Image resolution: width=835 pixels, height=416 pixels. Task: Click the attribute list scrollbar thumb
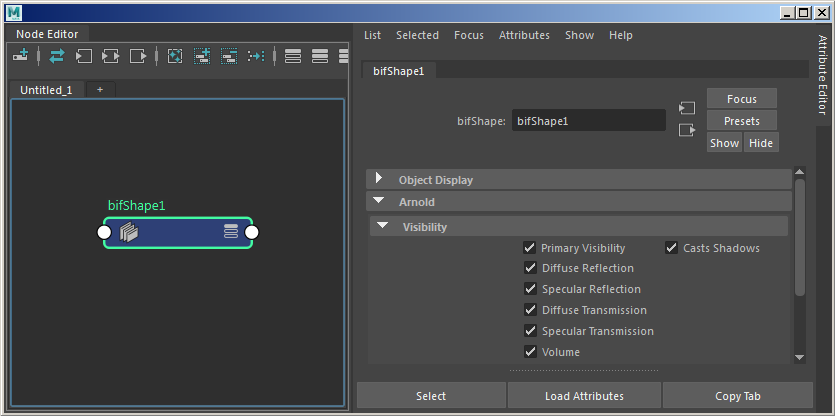point(799,237)
